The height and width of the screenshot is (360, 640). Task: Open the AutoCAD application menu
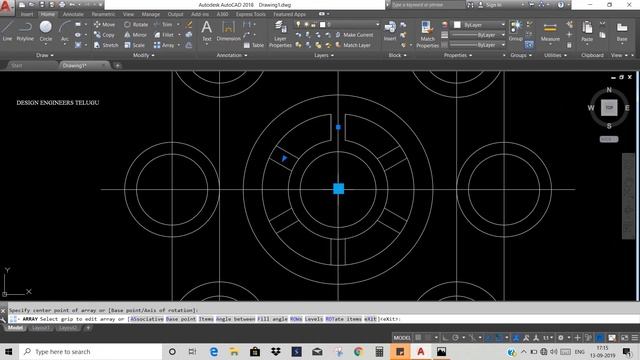[6, 7]
